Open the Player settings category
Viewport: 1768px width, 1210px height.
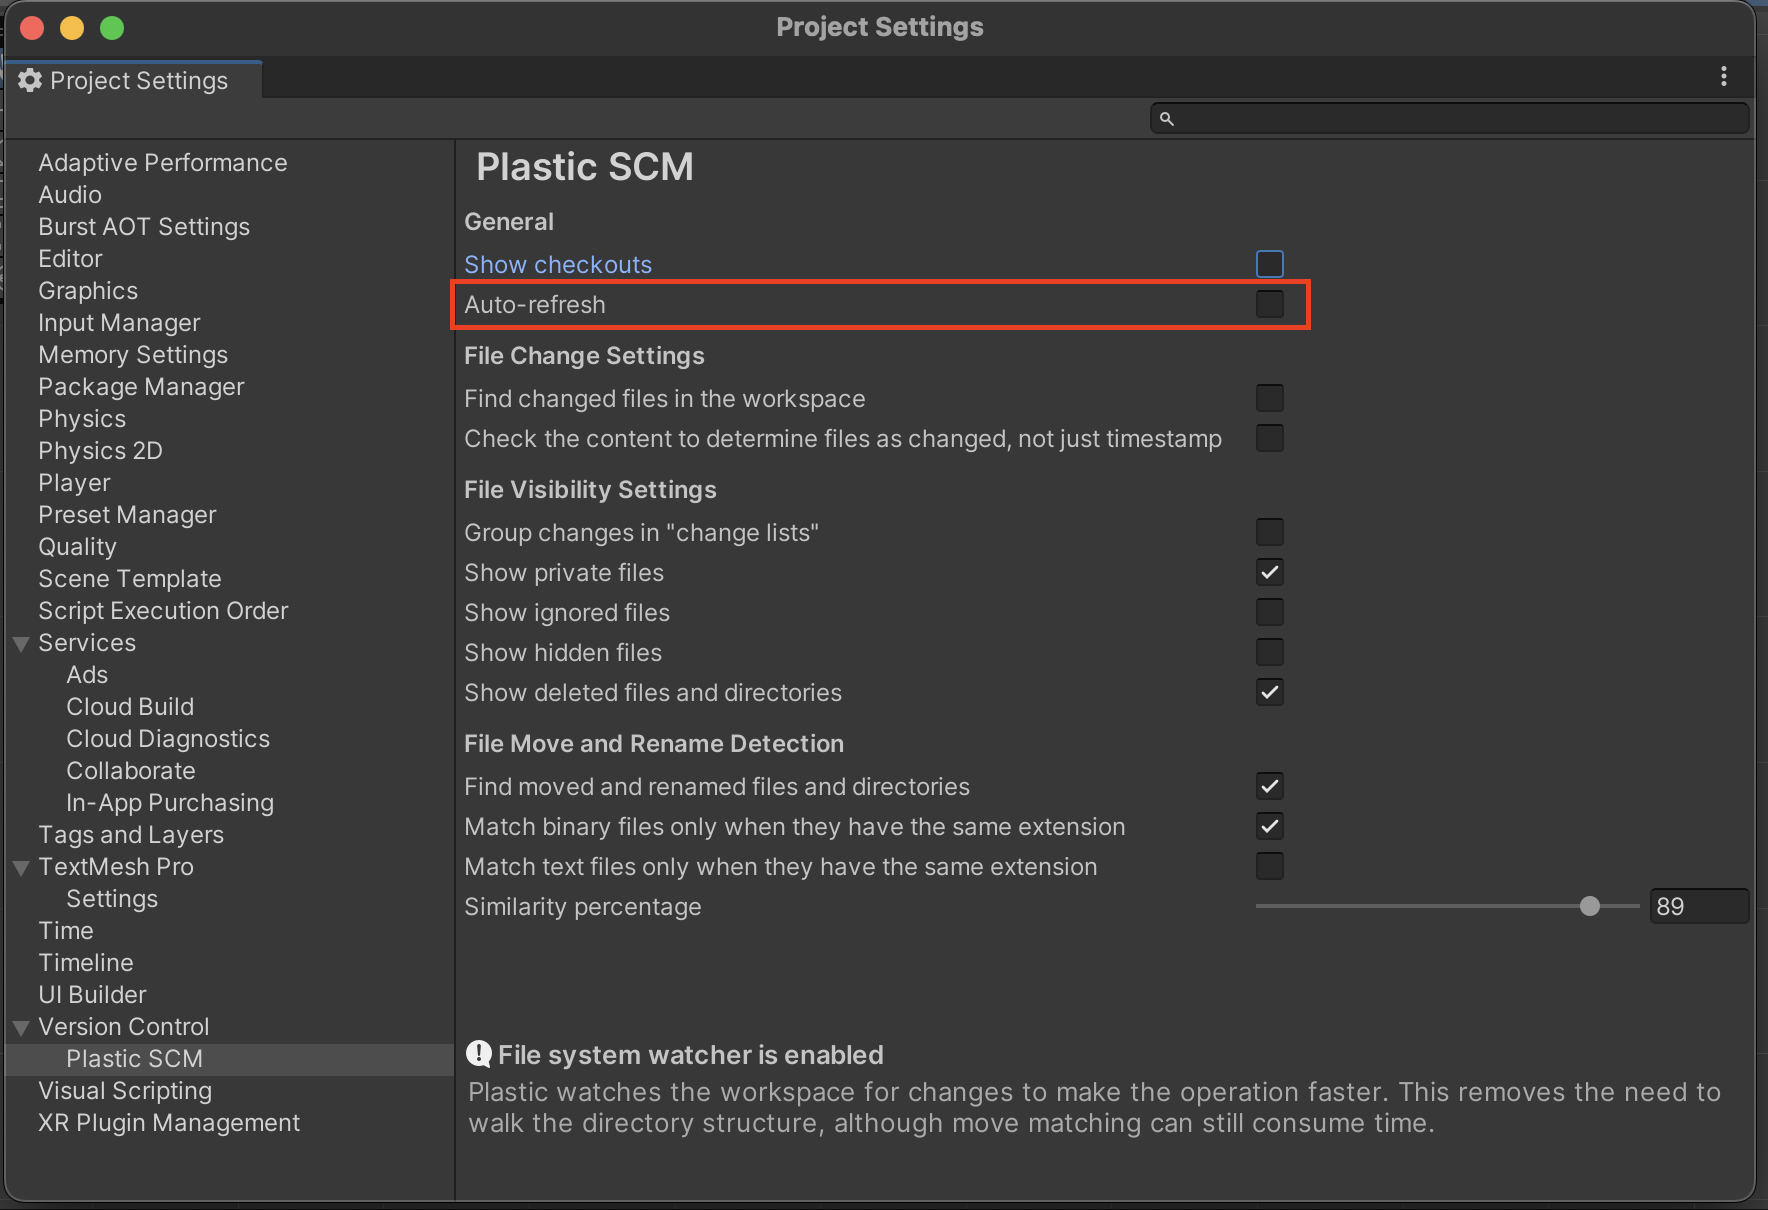74,483
